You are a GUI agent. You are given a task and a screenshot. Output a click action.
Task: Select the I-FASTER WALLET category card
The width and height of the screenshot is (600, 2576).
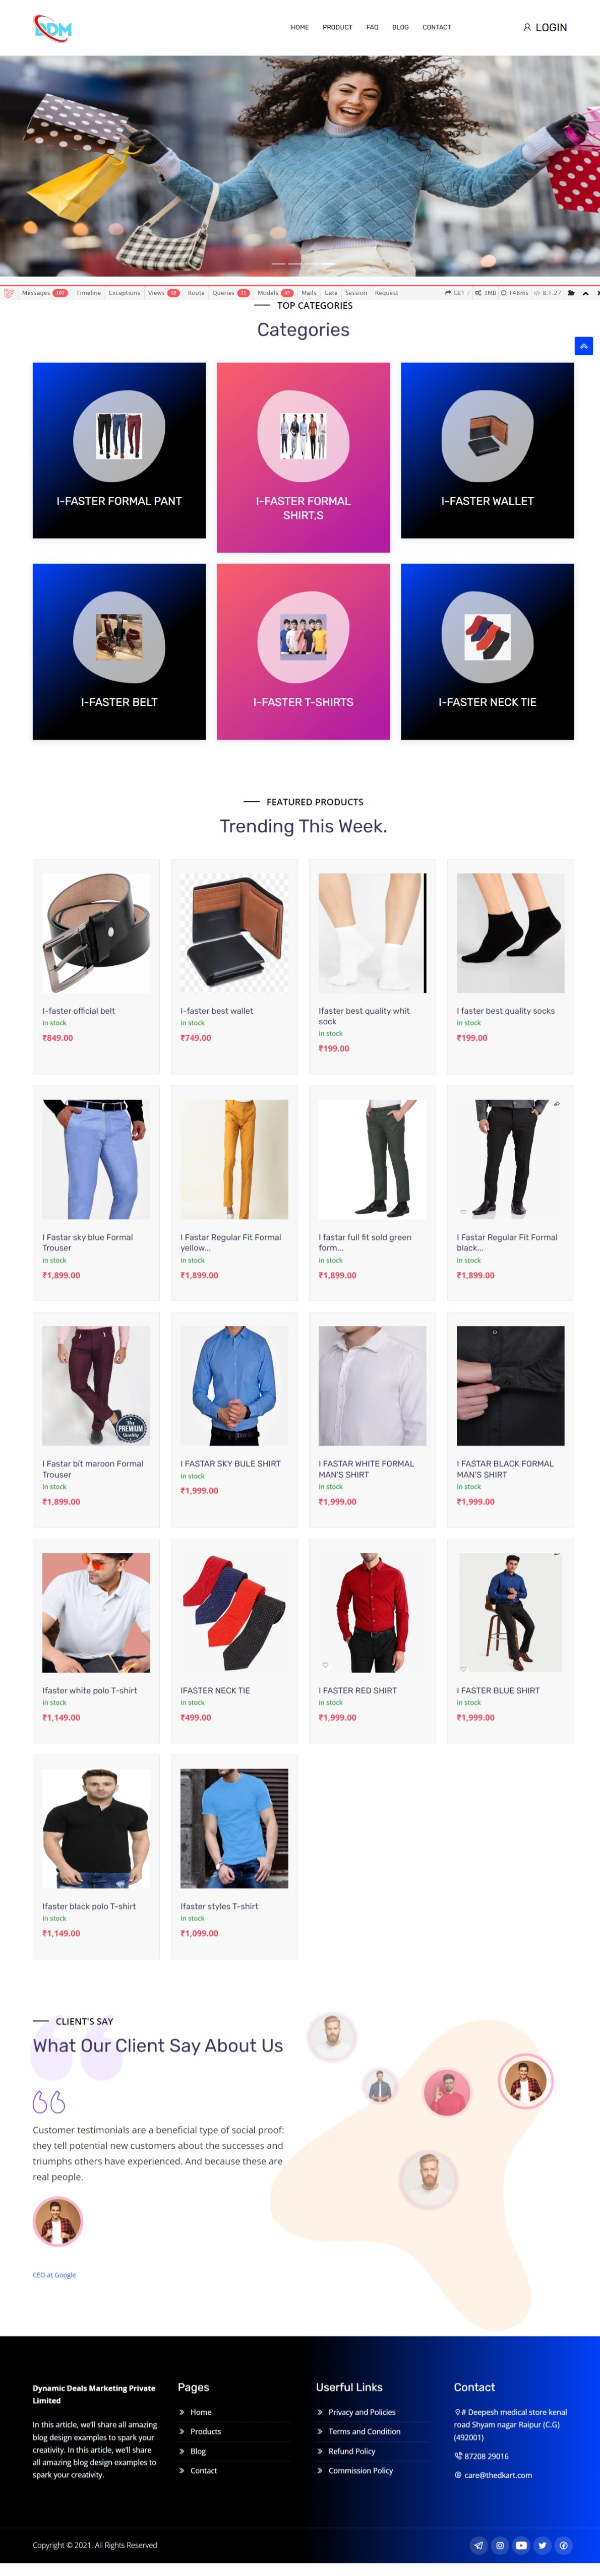487,450
